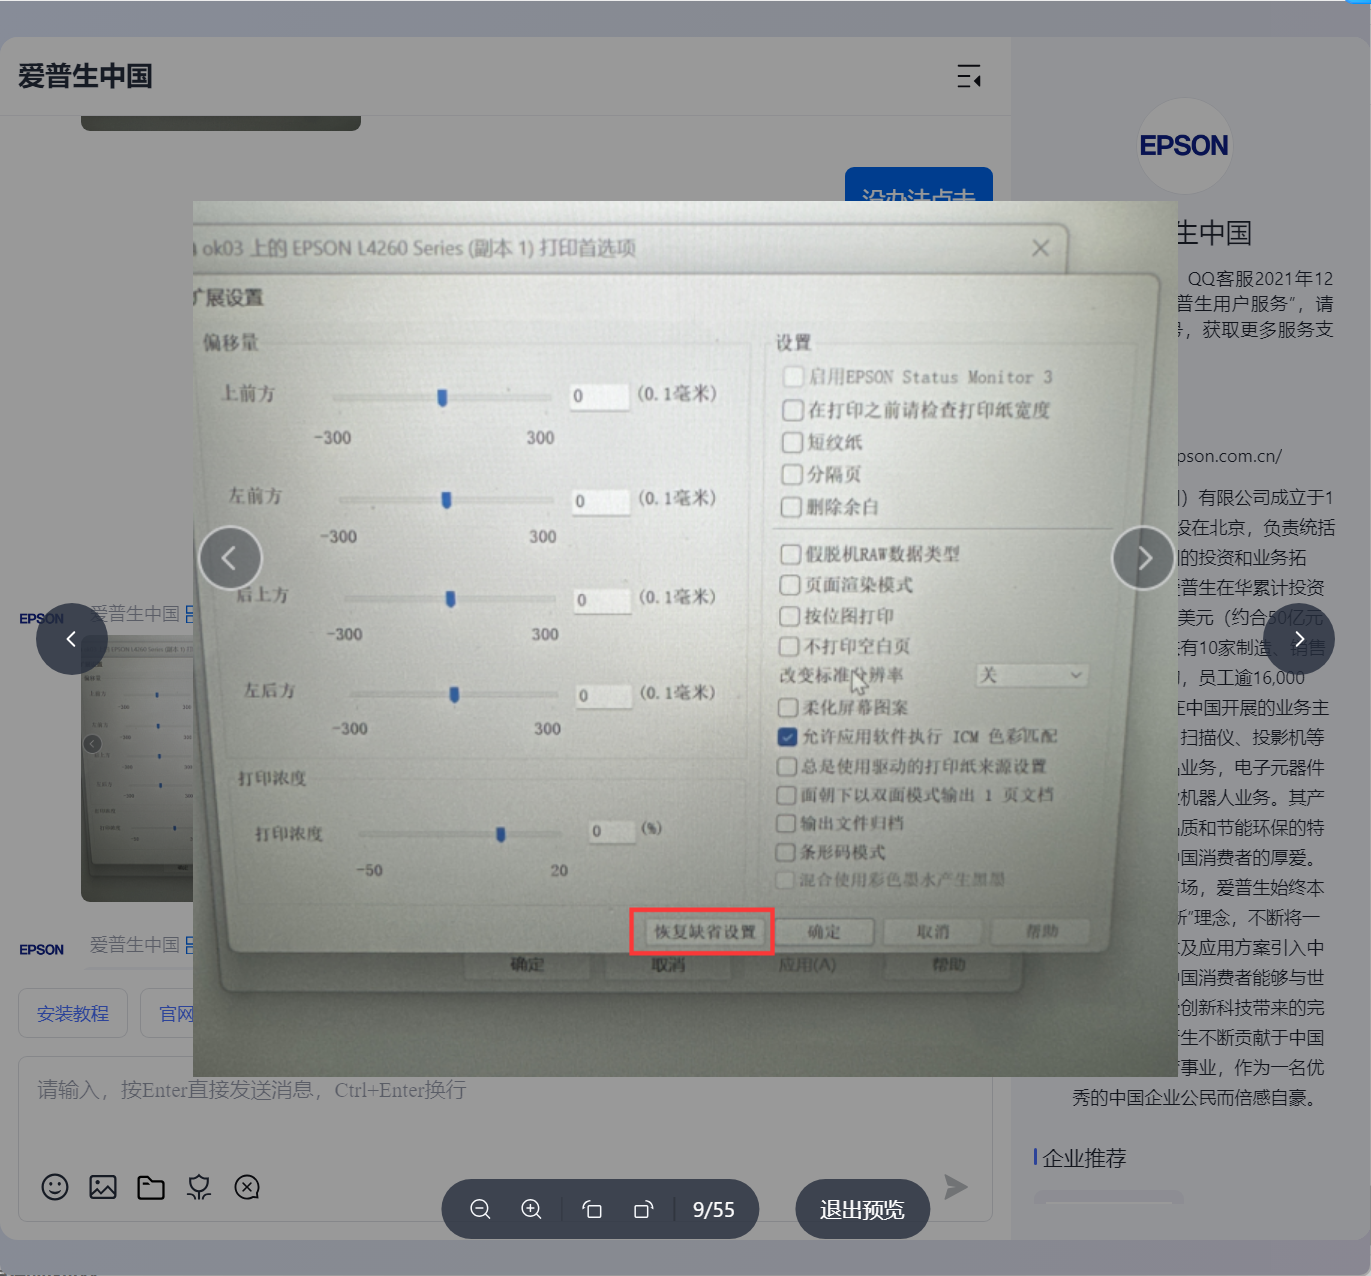Viewport: 1371px width, 1276px height.
Task: Click 安装教程 quick reply button
Action: click(73, 1014)
